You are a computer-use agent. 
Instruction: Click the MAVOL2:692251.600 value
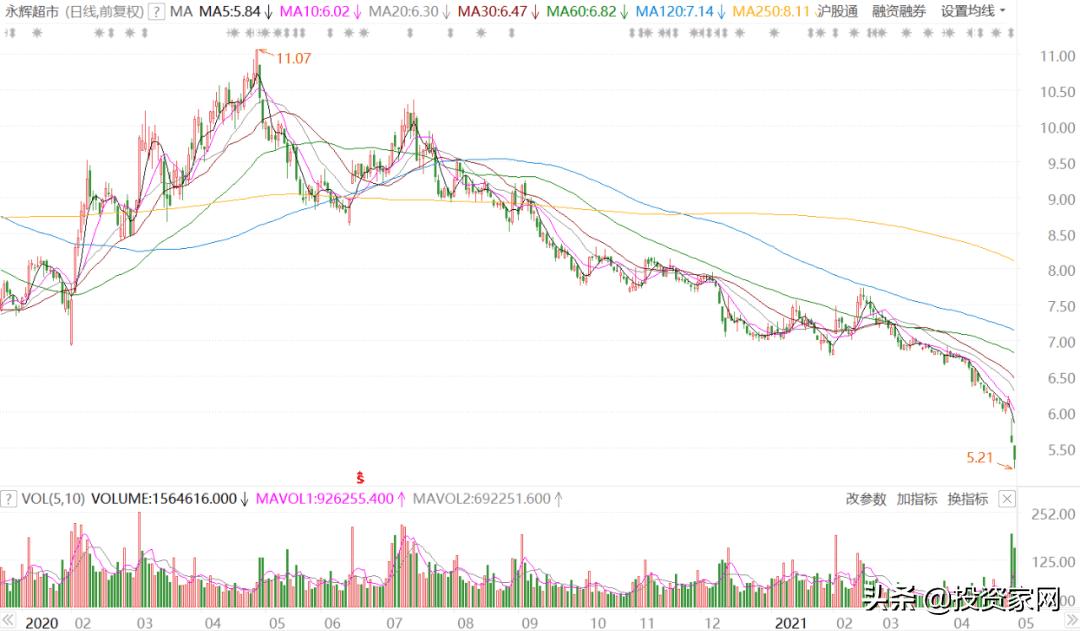[x=481, y=499]
